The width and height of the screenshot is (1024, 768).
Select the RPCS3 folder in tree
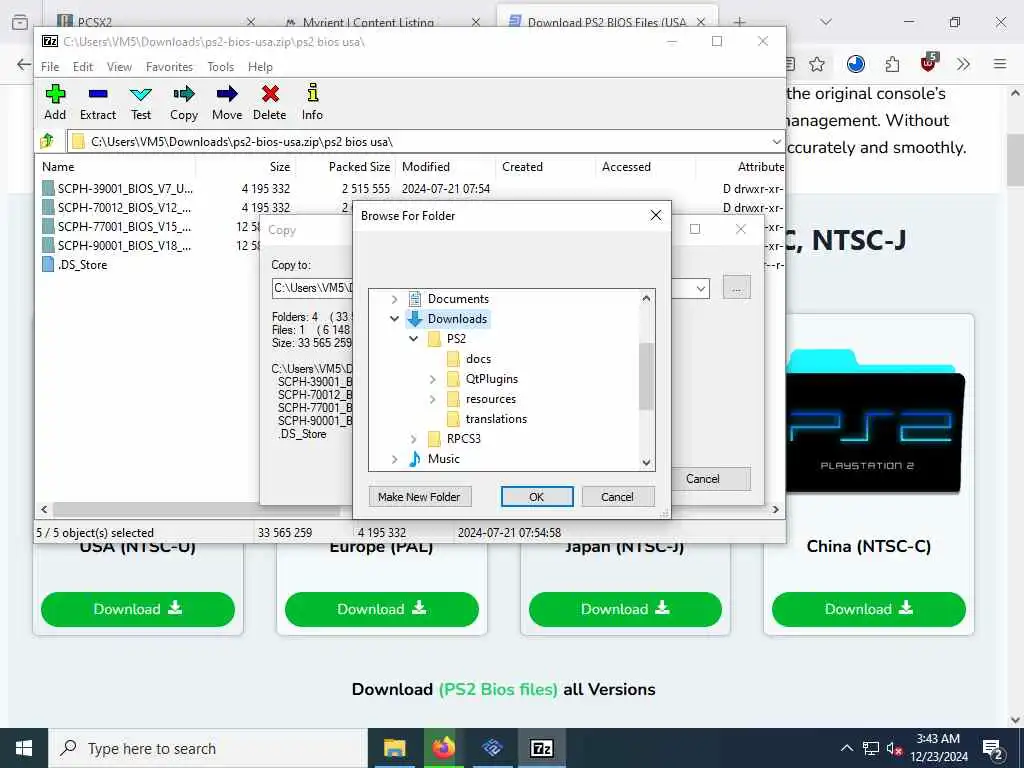pos(464,439)
